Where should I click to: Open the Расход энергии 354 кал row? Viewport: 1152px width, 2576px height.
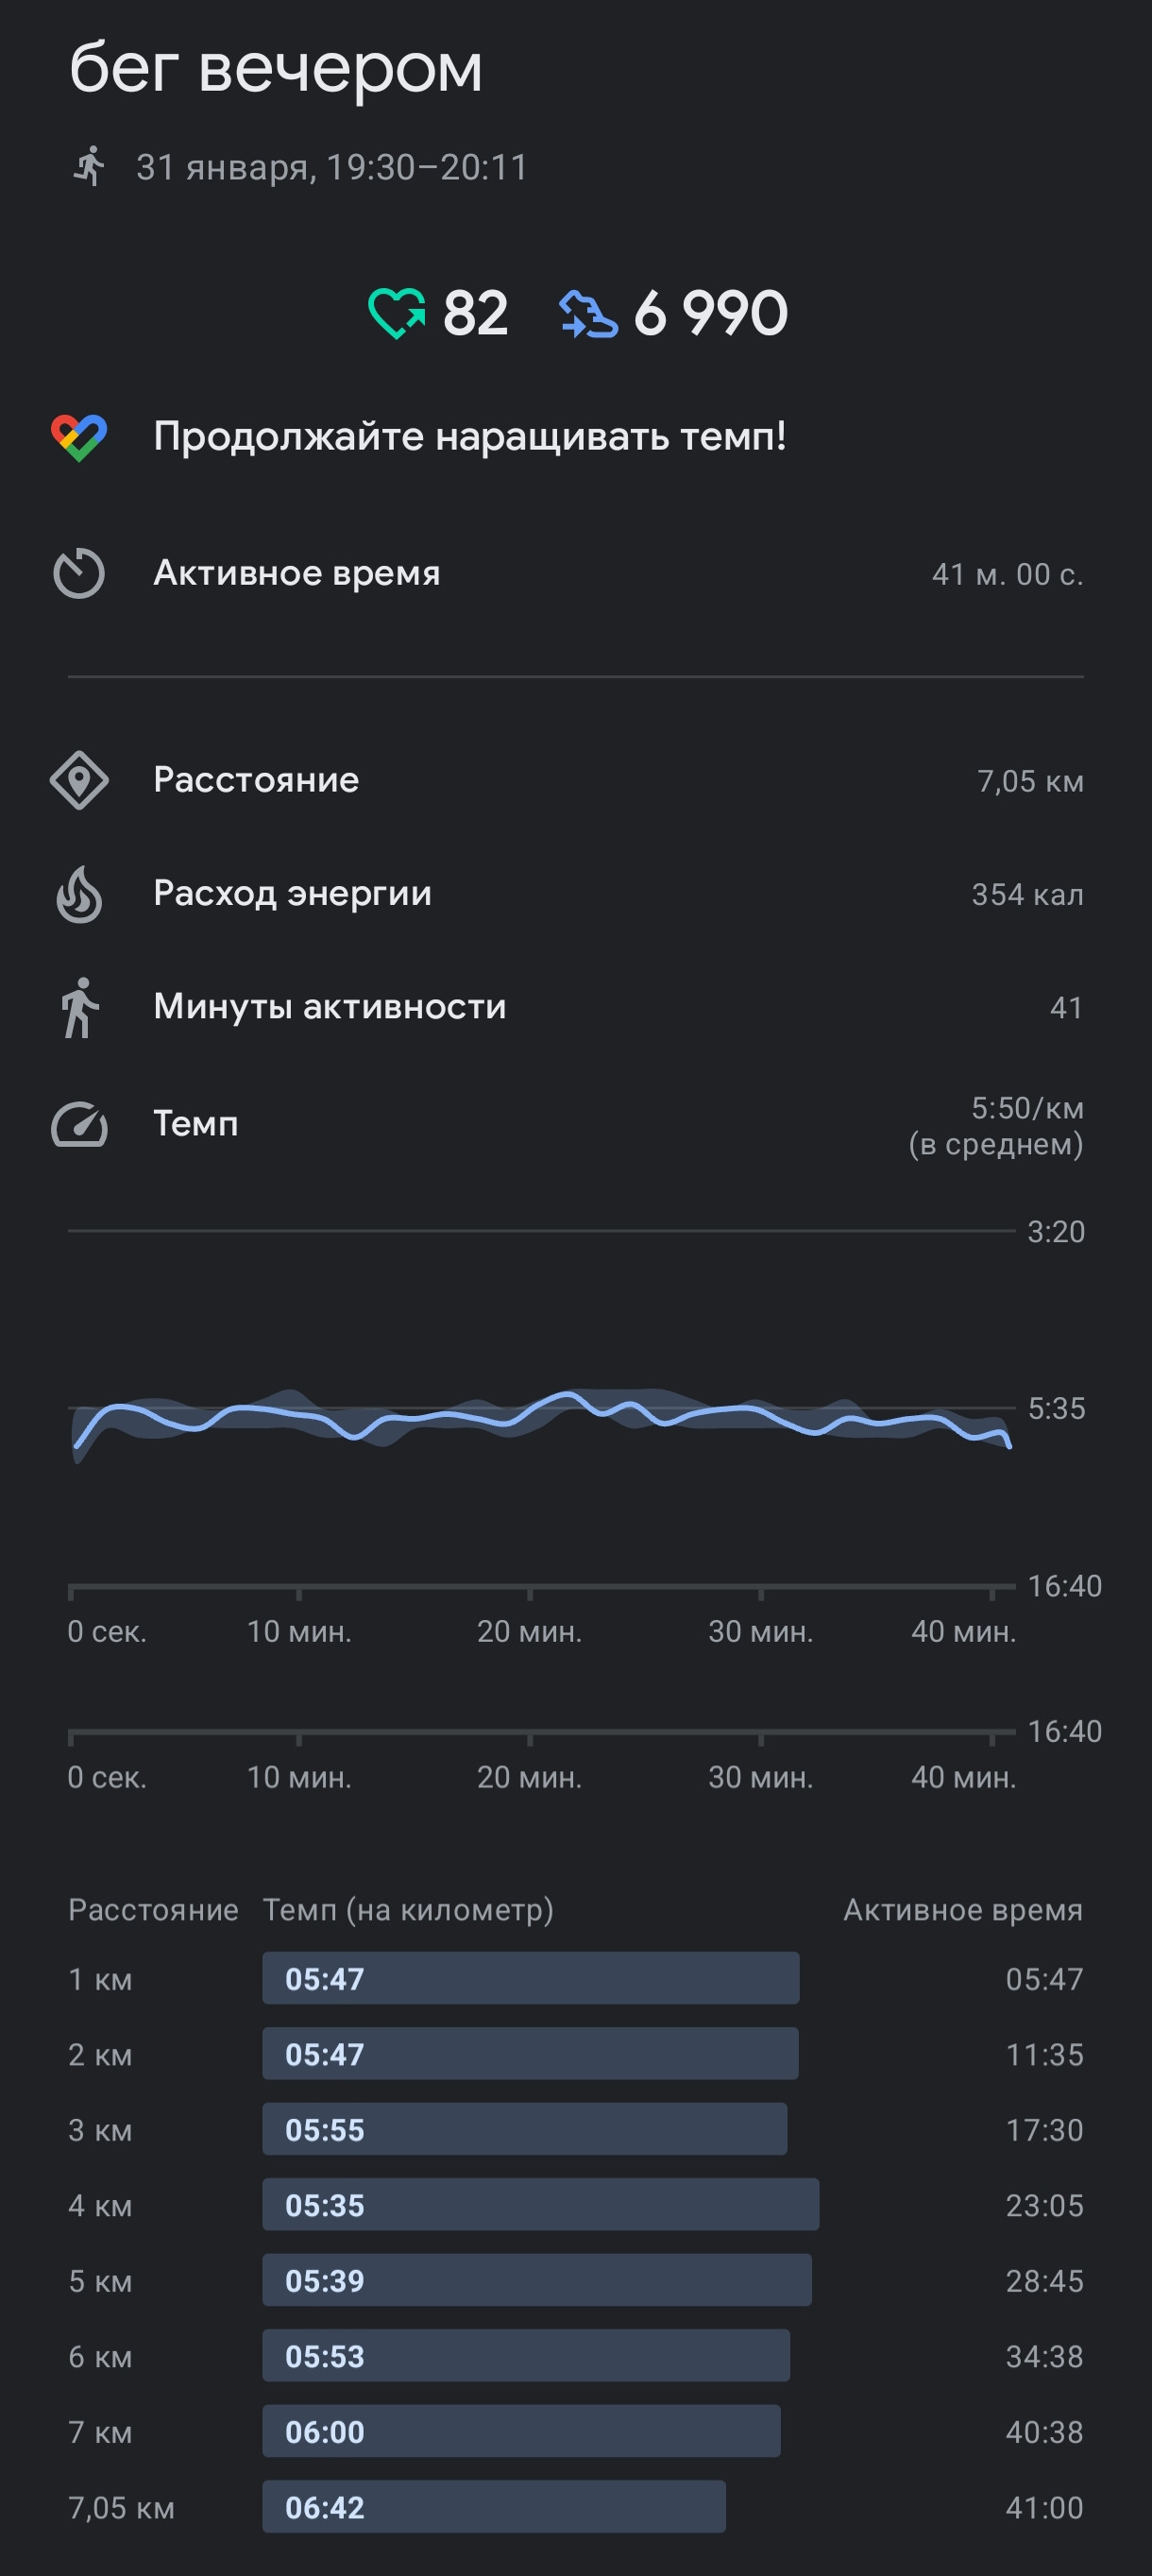[576, 894]
